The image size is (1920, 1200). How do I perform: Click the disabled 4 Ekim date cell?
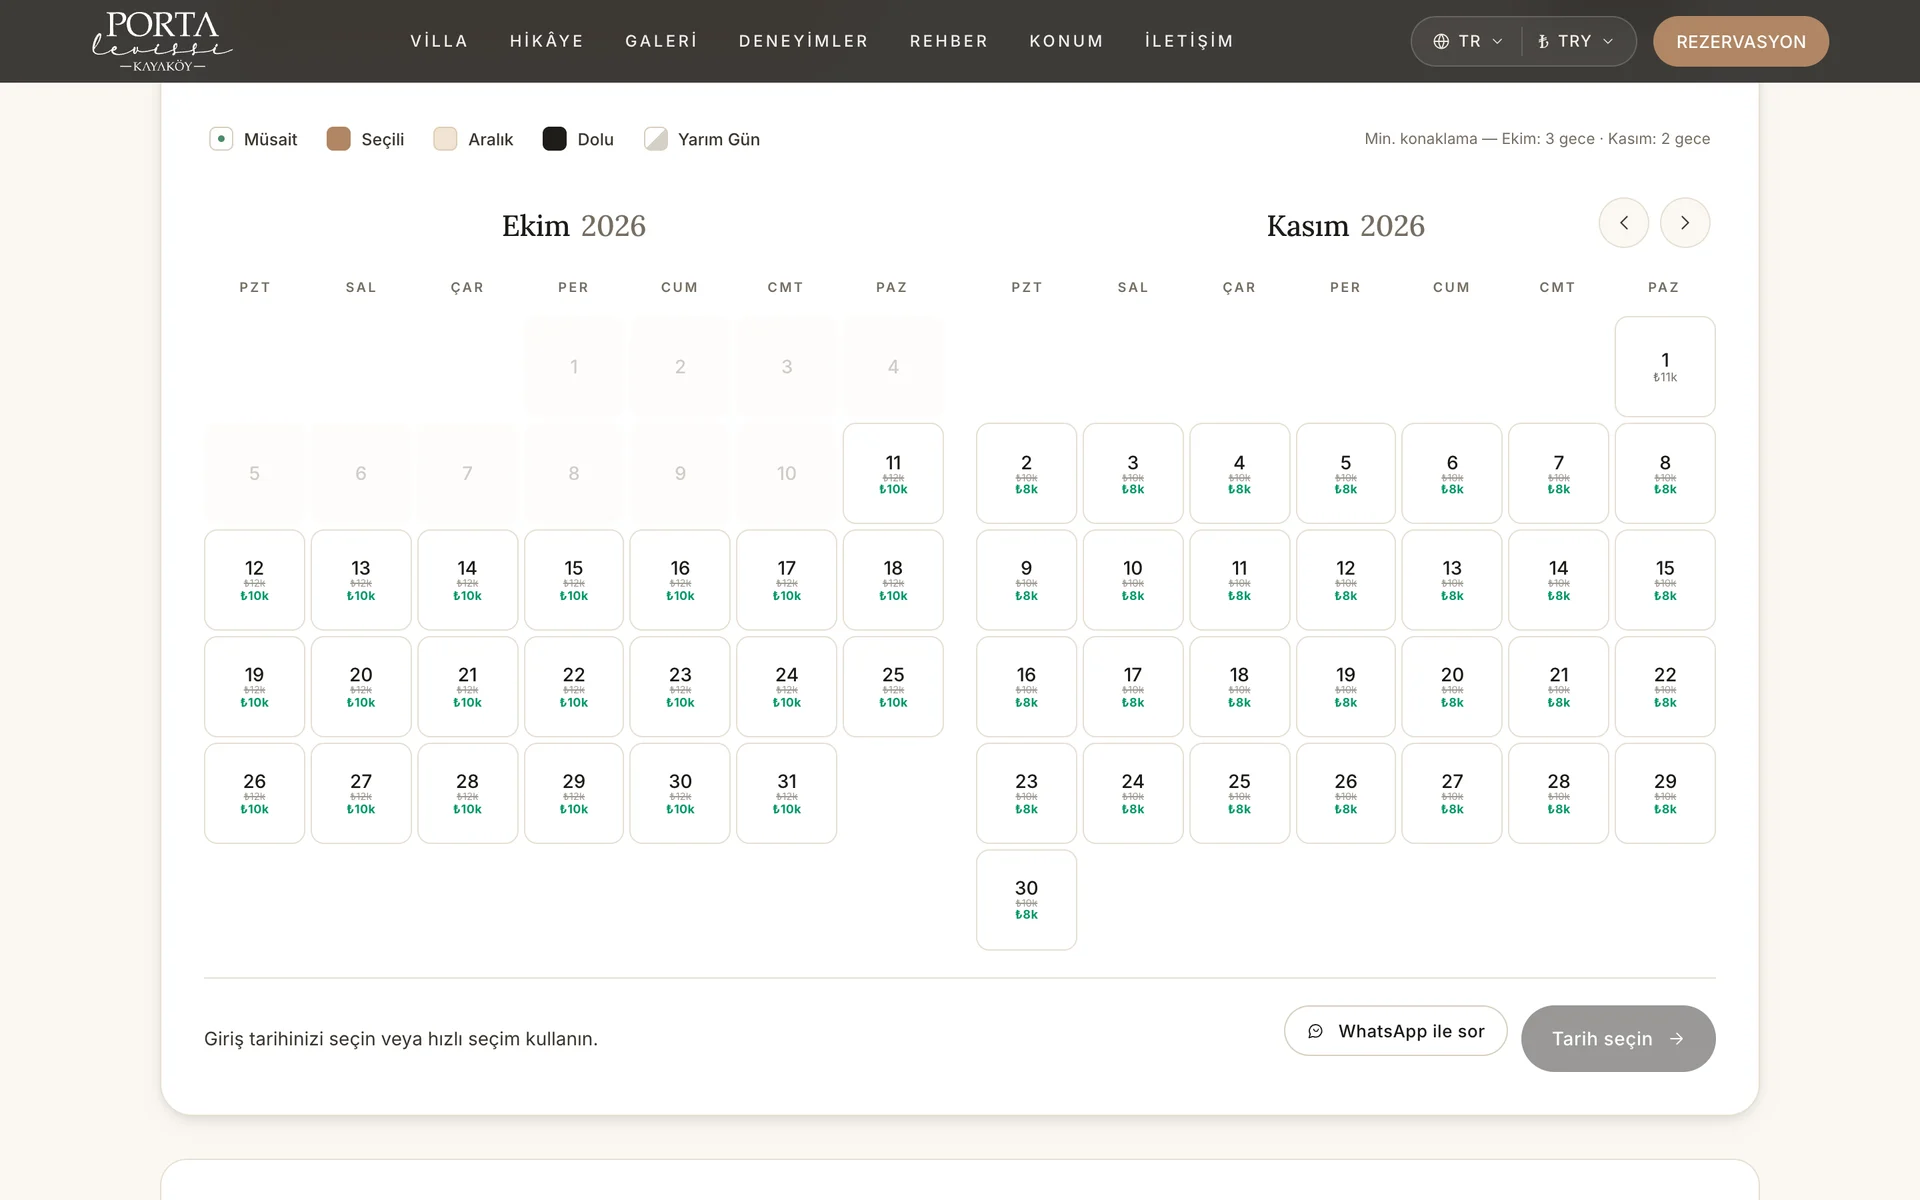tap(893, 367)
